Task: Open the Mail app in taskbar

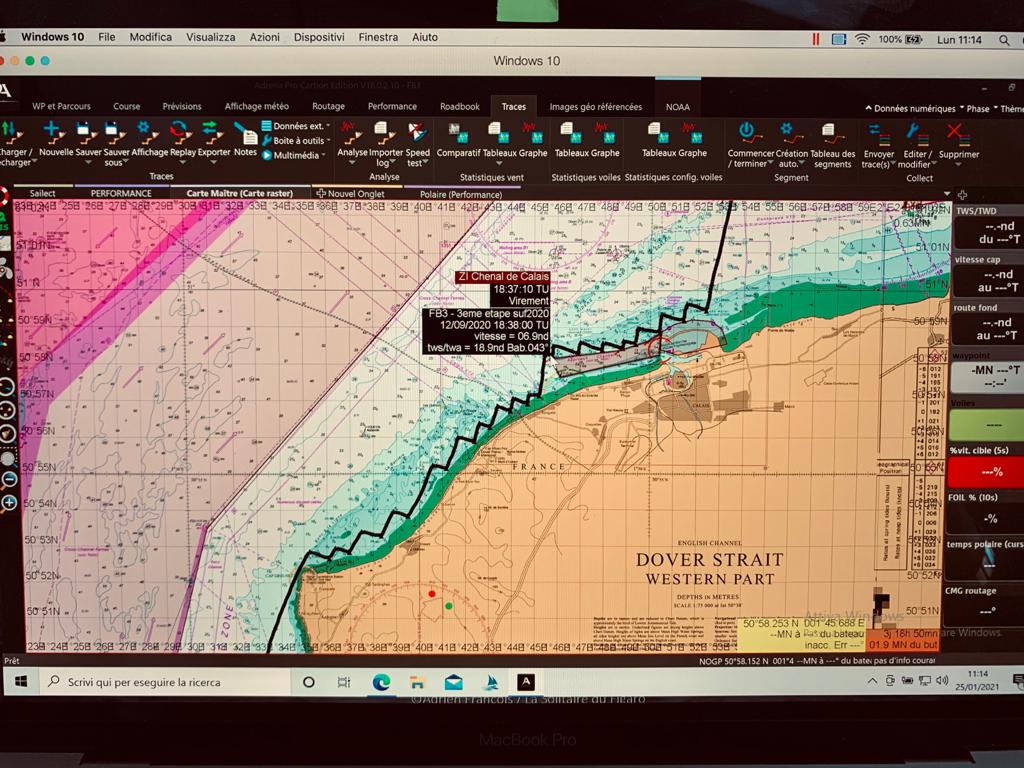Action: (453, 682)
